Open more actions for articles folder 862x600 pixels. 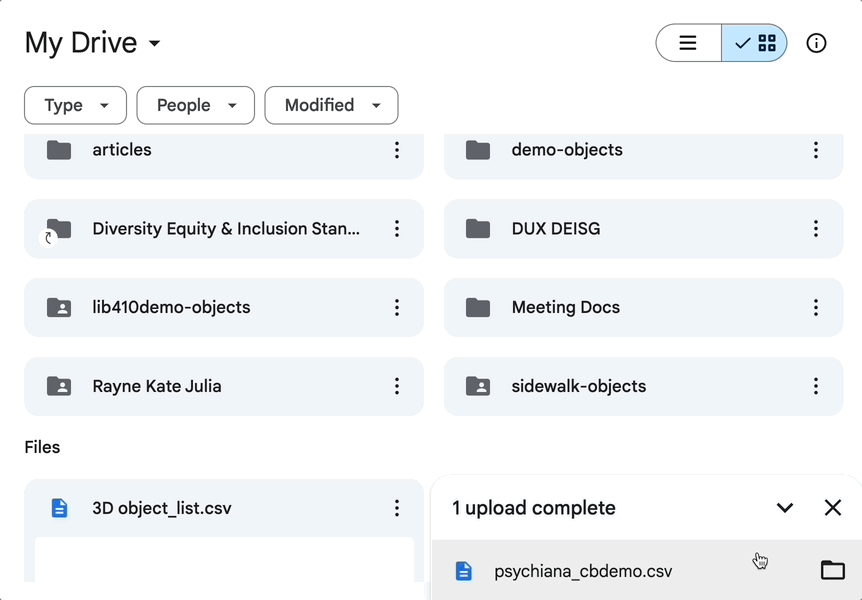[397, 150]
